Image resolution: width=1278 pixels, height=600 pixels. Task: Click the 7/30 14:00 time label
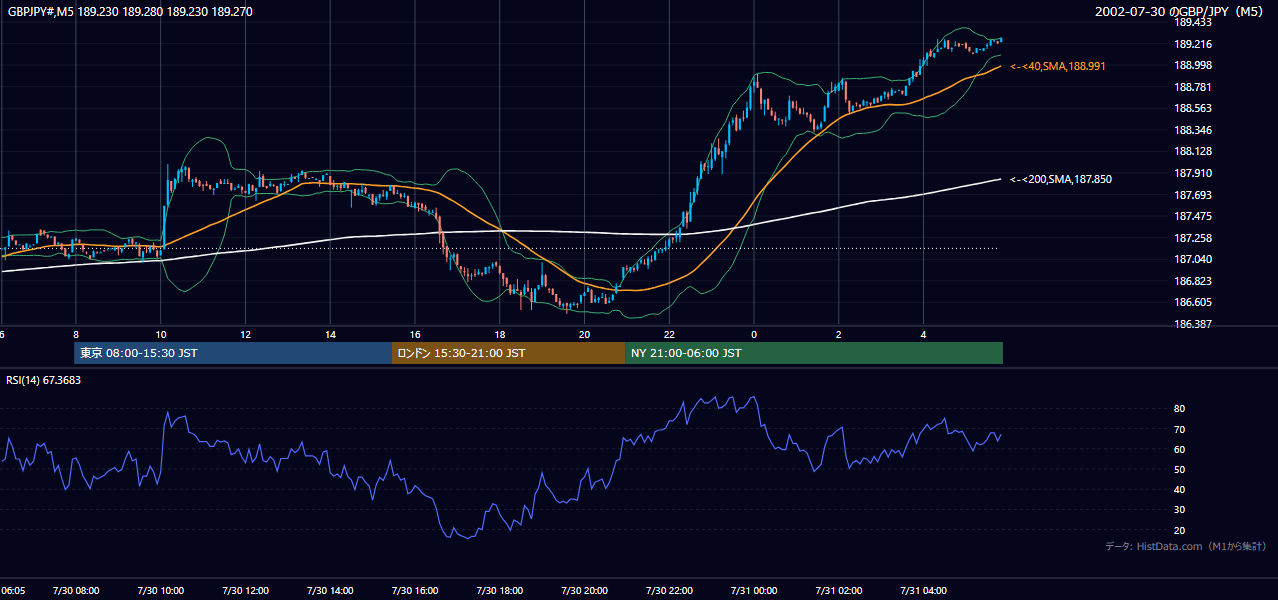pos(330,591)
